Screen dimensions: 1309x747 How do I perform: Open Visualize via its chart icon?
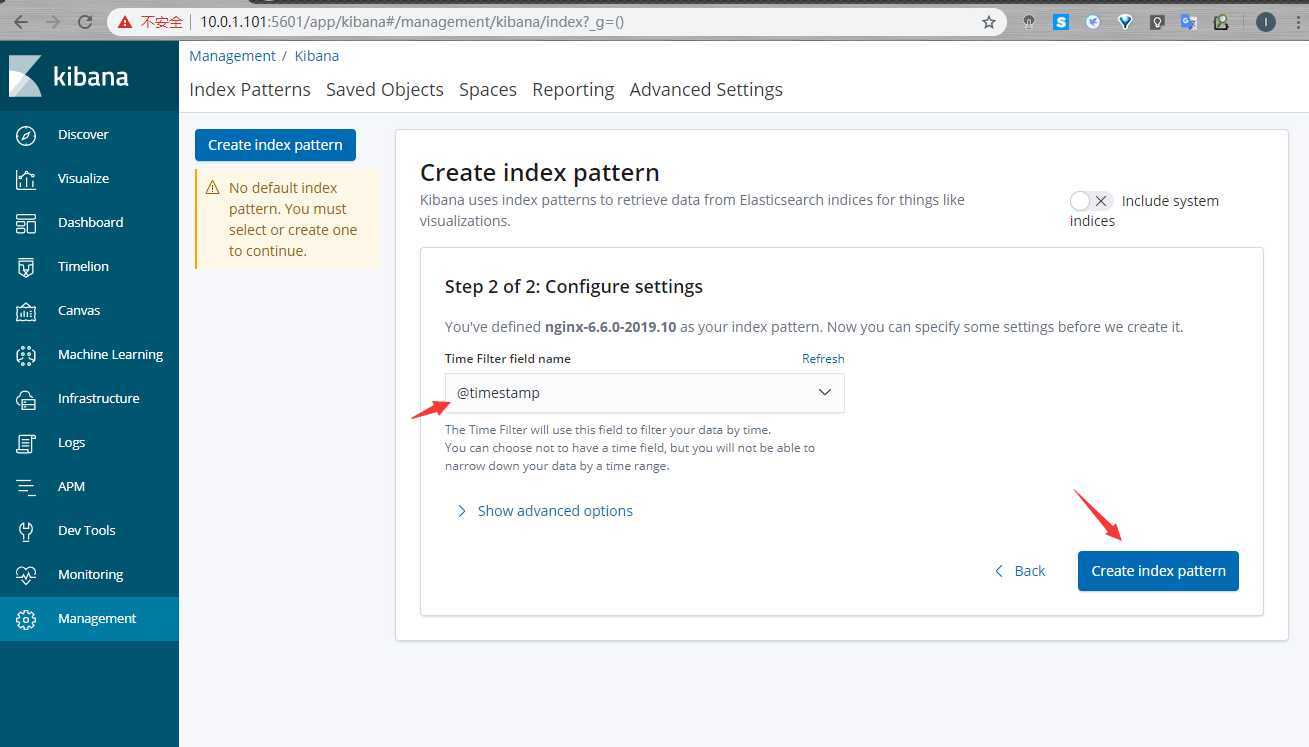(26, 179)
